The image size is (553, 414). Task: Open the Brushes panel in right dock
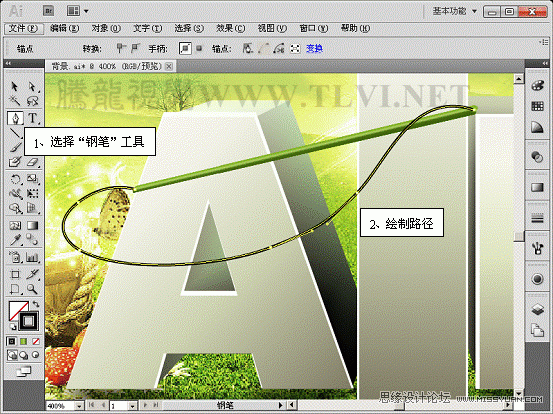tap(537, 248)
